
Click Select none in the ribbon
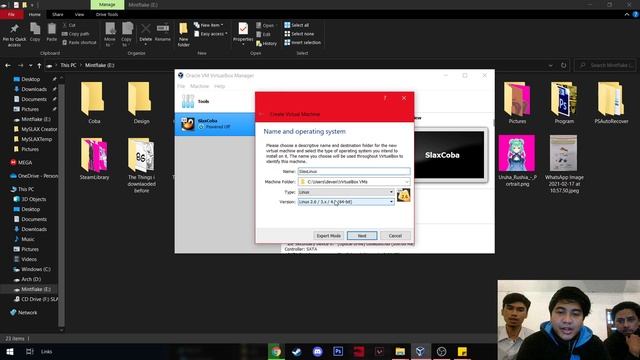(299, 34)
